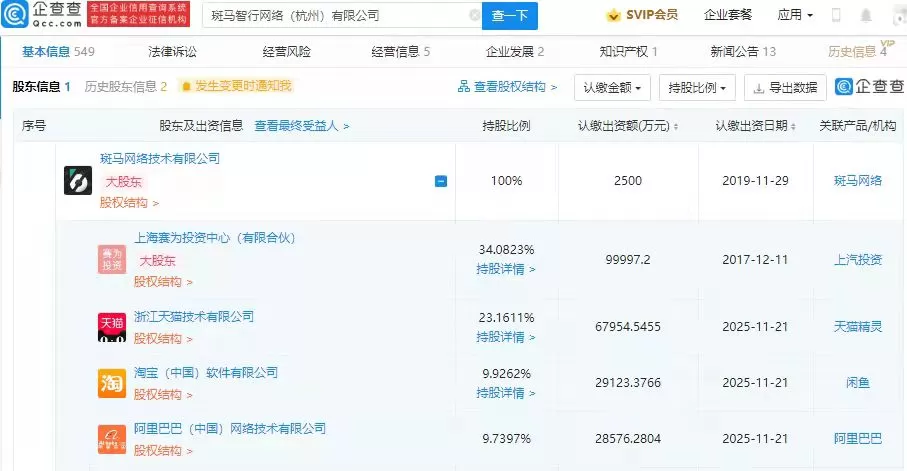Sort by 认缴出资额 column arrows
Image resolution: width=907 pixels, height=471 pixels.
676,127
